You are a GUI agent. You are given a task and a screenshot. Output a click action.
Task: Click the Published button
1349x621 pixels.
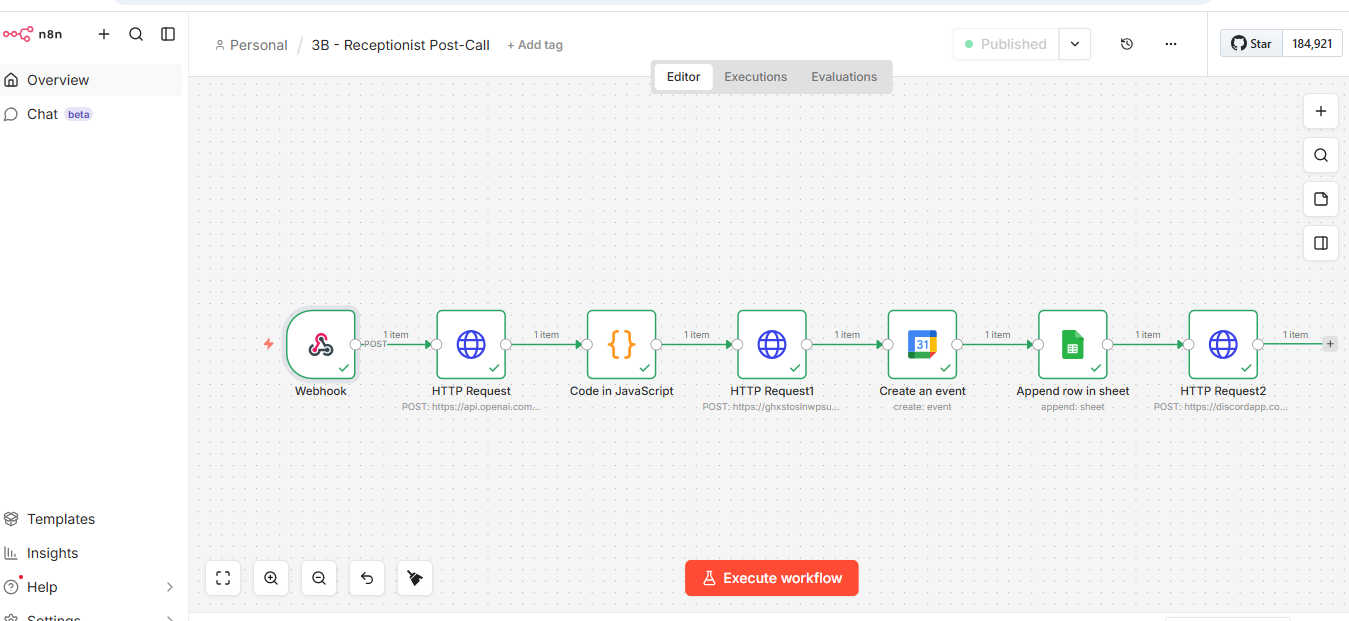(x=1005, y=44)
